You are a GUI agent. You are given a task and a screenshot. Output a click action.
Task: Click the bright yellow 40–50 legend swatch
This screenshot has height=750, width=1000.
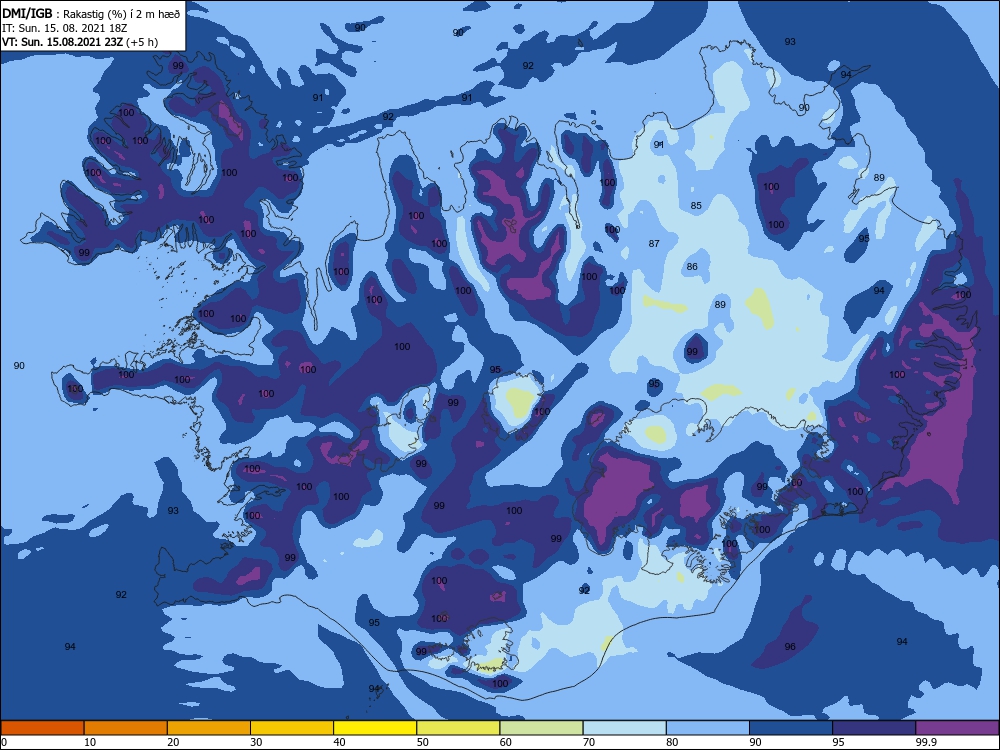375,728
